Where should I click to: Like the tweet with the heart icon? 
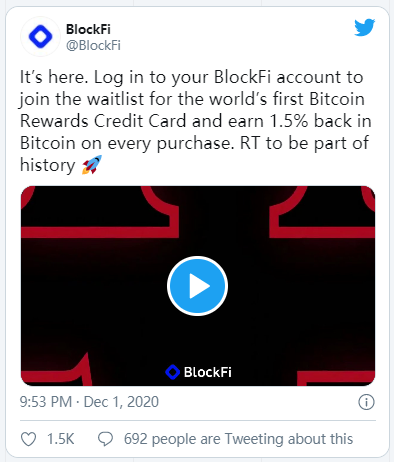click(28, 439)
